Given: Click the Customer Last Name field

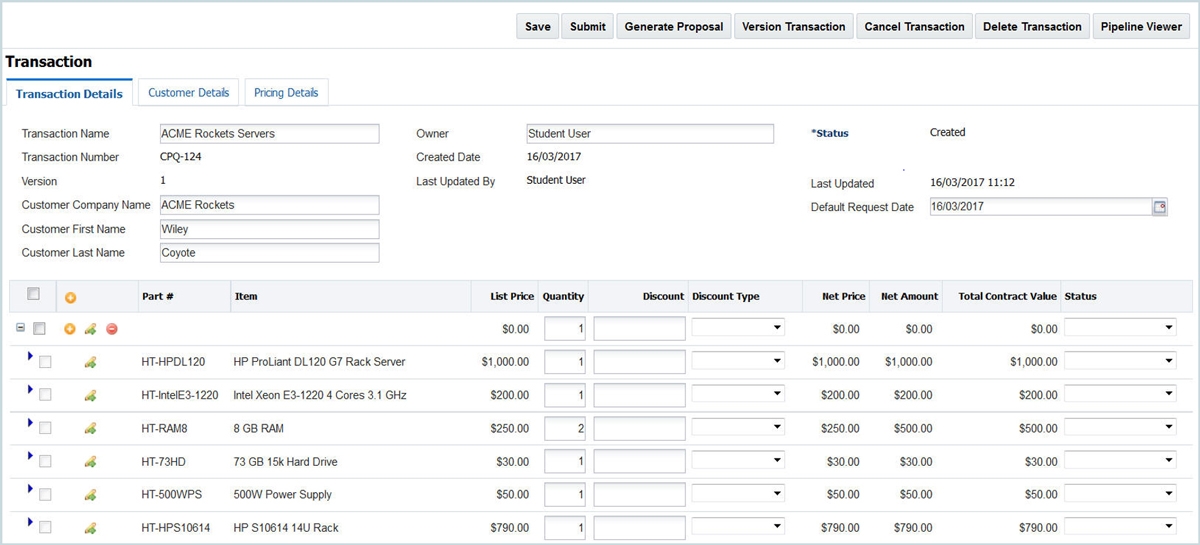Looking at the screenshot, I should 269,253.
